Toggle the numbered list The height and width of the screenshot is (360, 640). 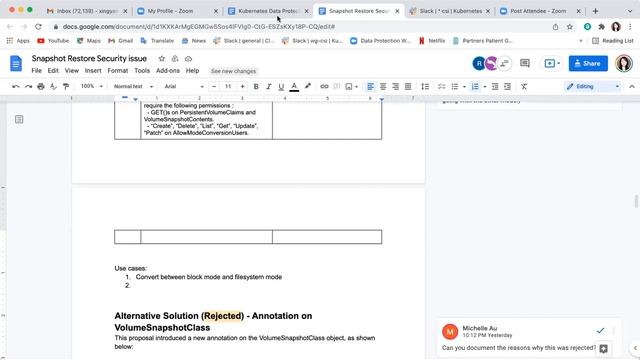pyautogui.click(x=475, y=87)
